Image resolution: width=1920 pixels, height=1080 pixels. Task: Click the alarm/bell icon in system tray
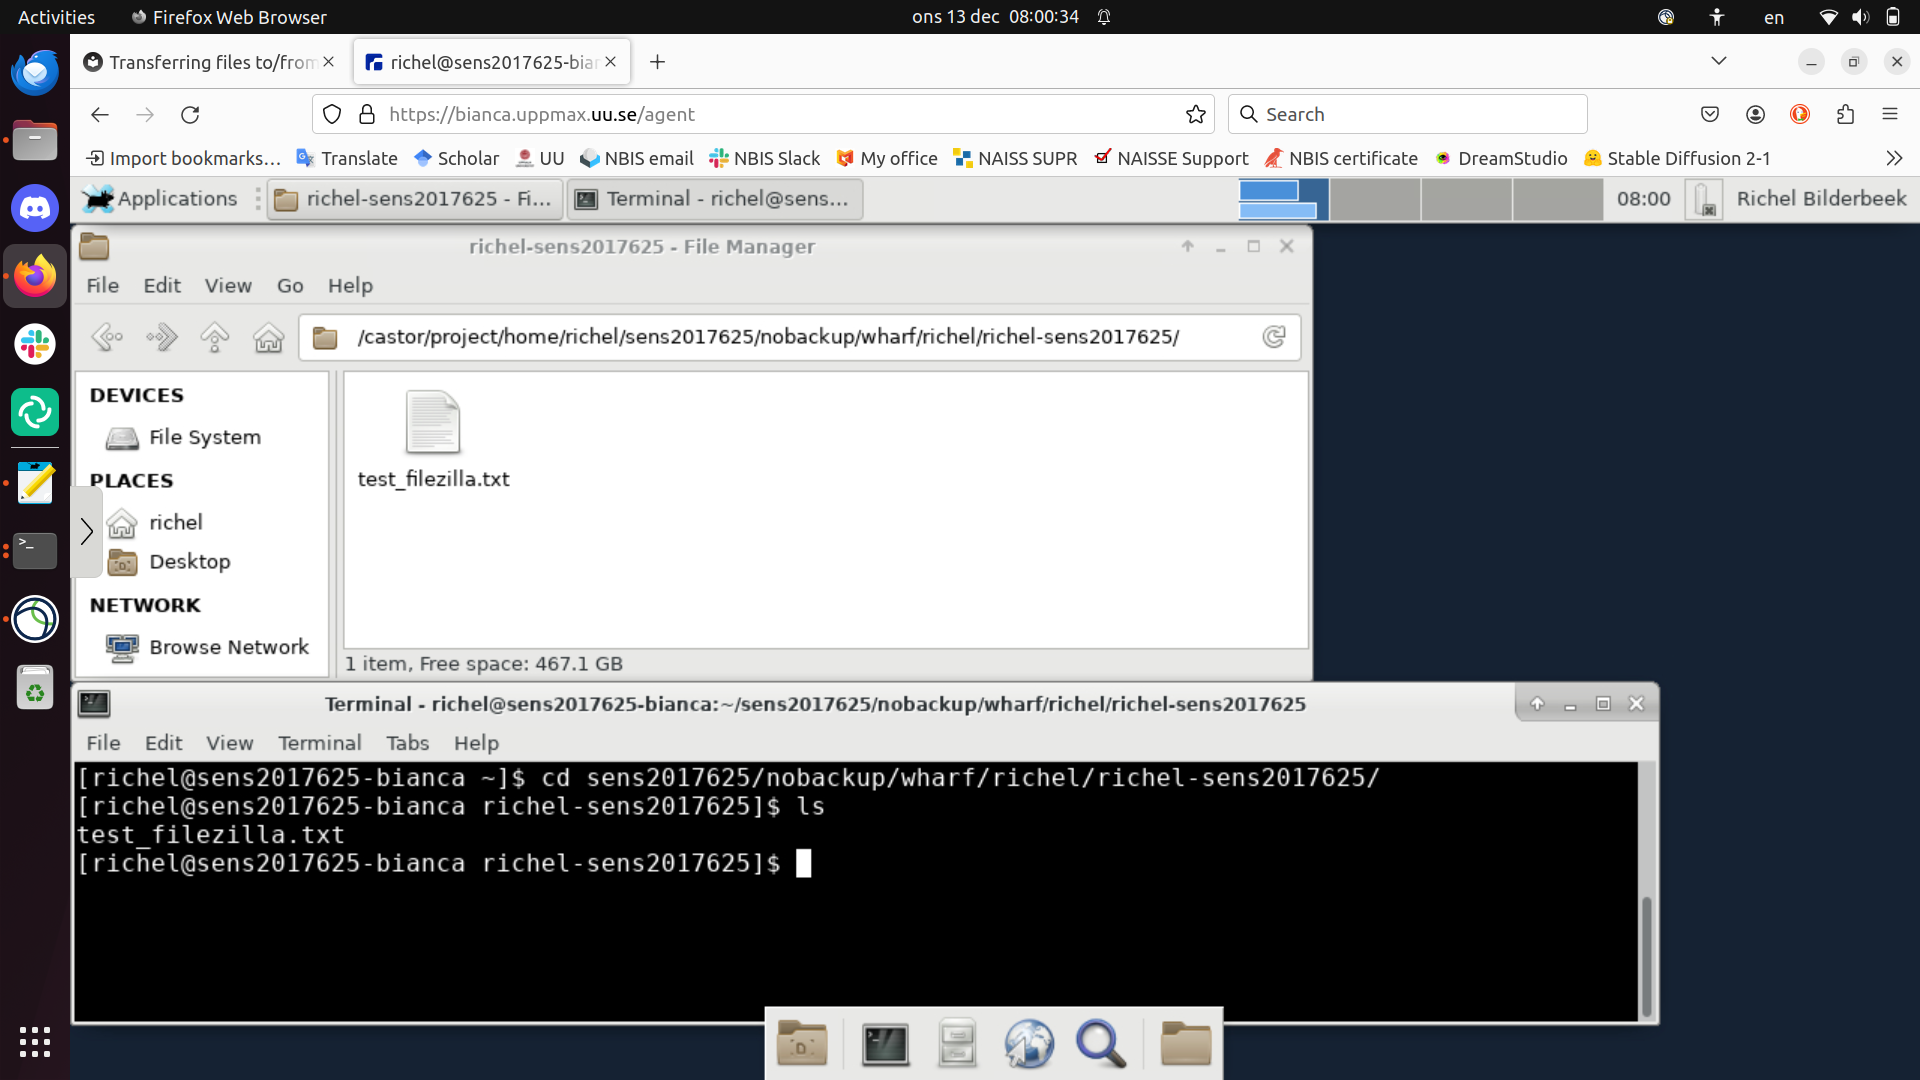coord(1104,17)
